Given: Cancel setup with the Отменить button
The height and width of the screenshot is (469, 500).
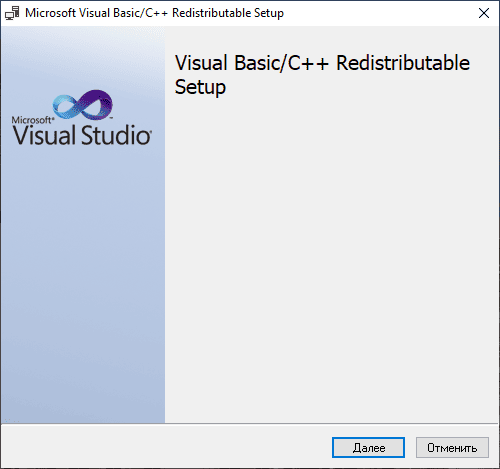Looking at the screenshot, I should click(452, 447).
